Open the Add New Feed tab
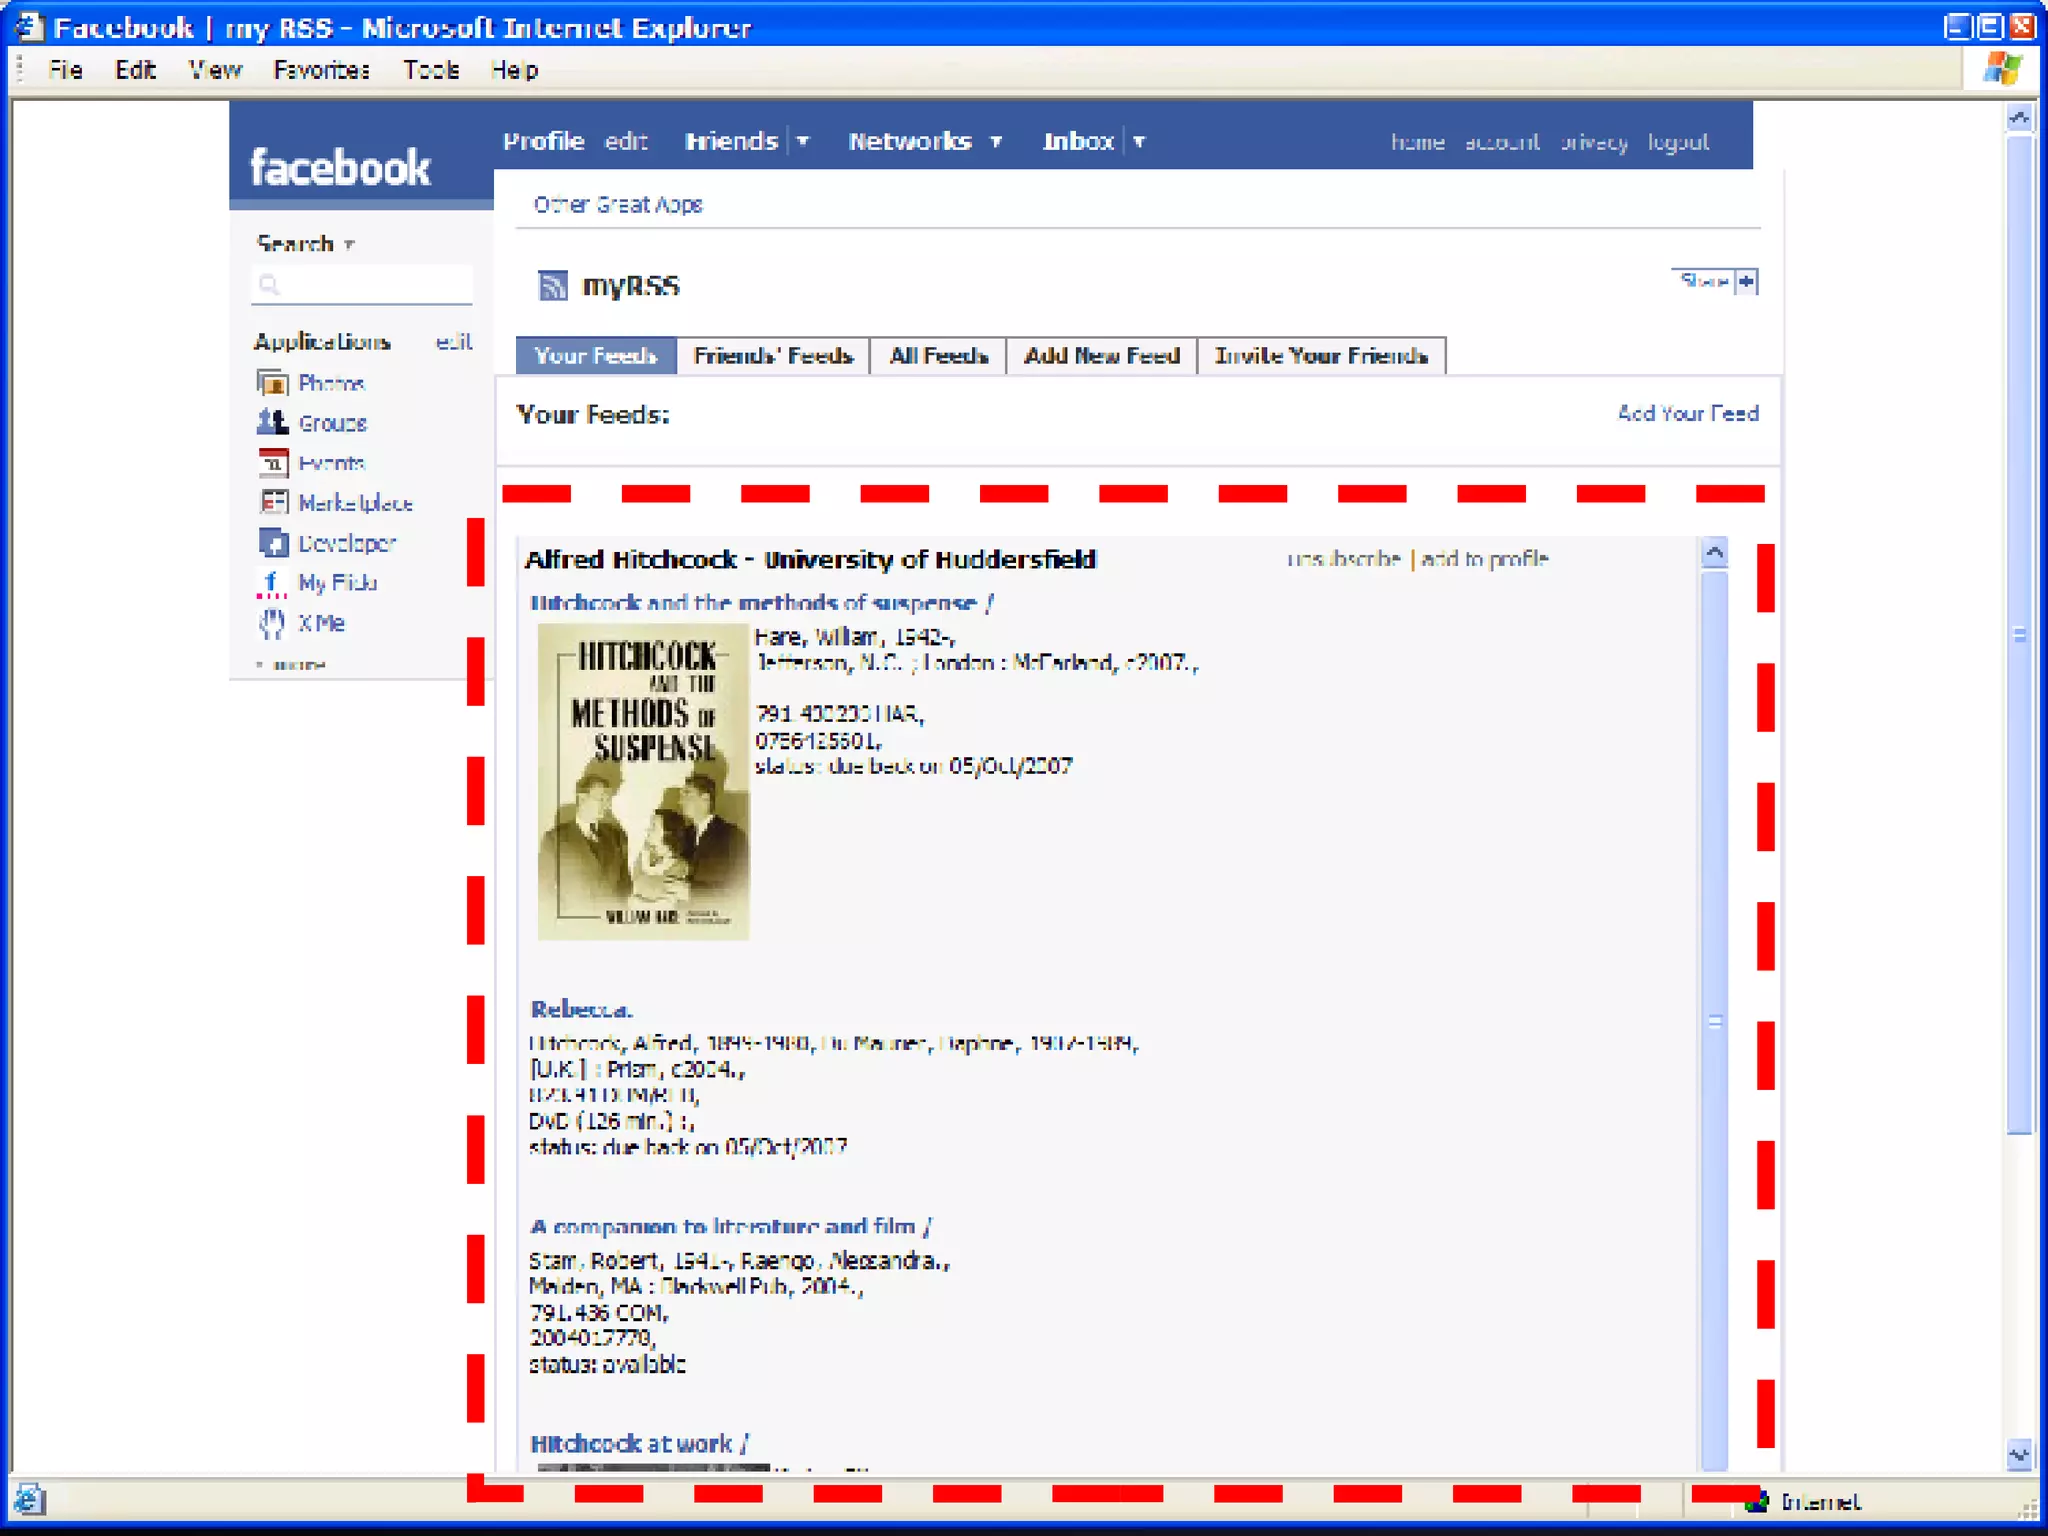Viewport: 2048px width, 1536px height. tap(1101, 356)
